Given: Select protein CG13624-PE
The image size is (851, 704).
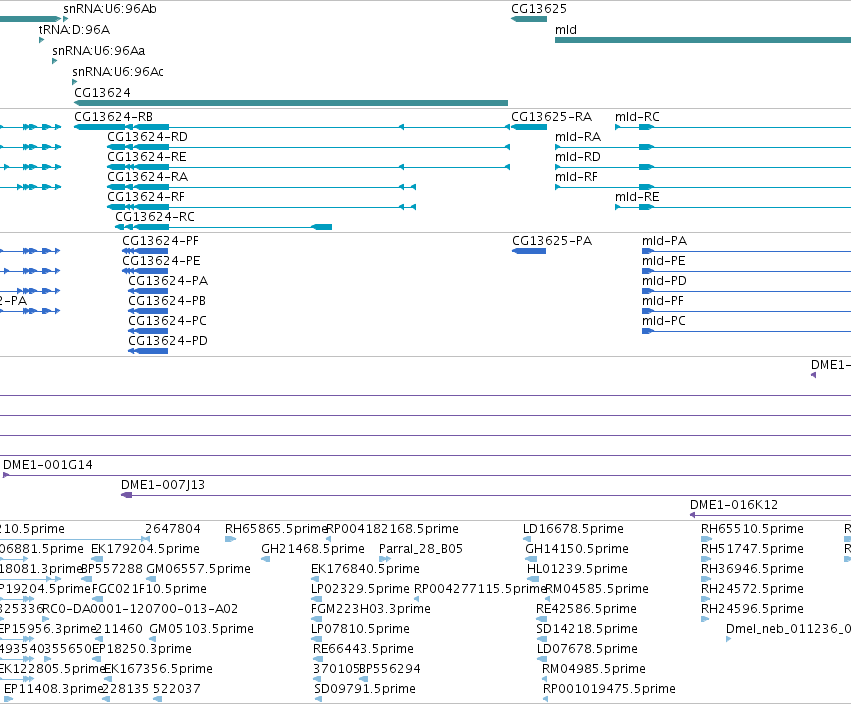Looking at the screenshot, I should (161, 261).
